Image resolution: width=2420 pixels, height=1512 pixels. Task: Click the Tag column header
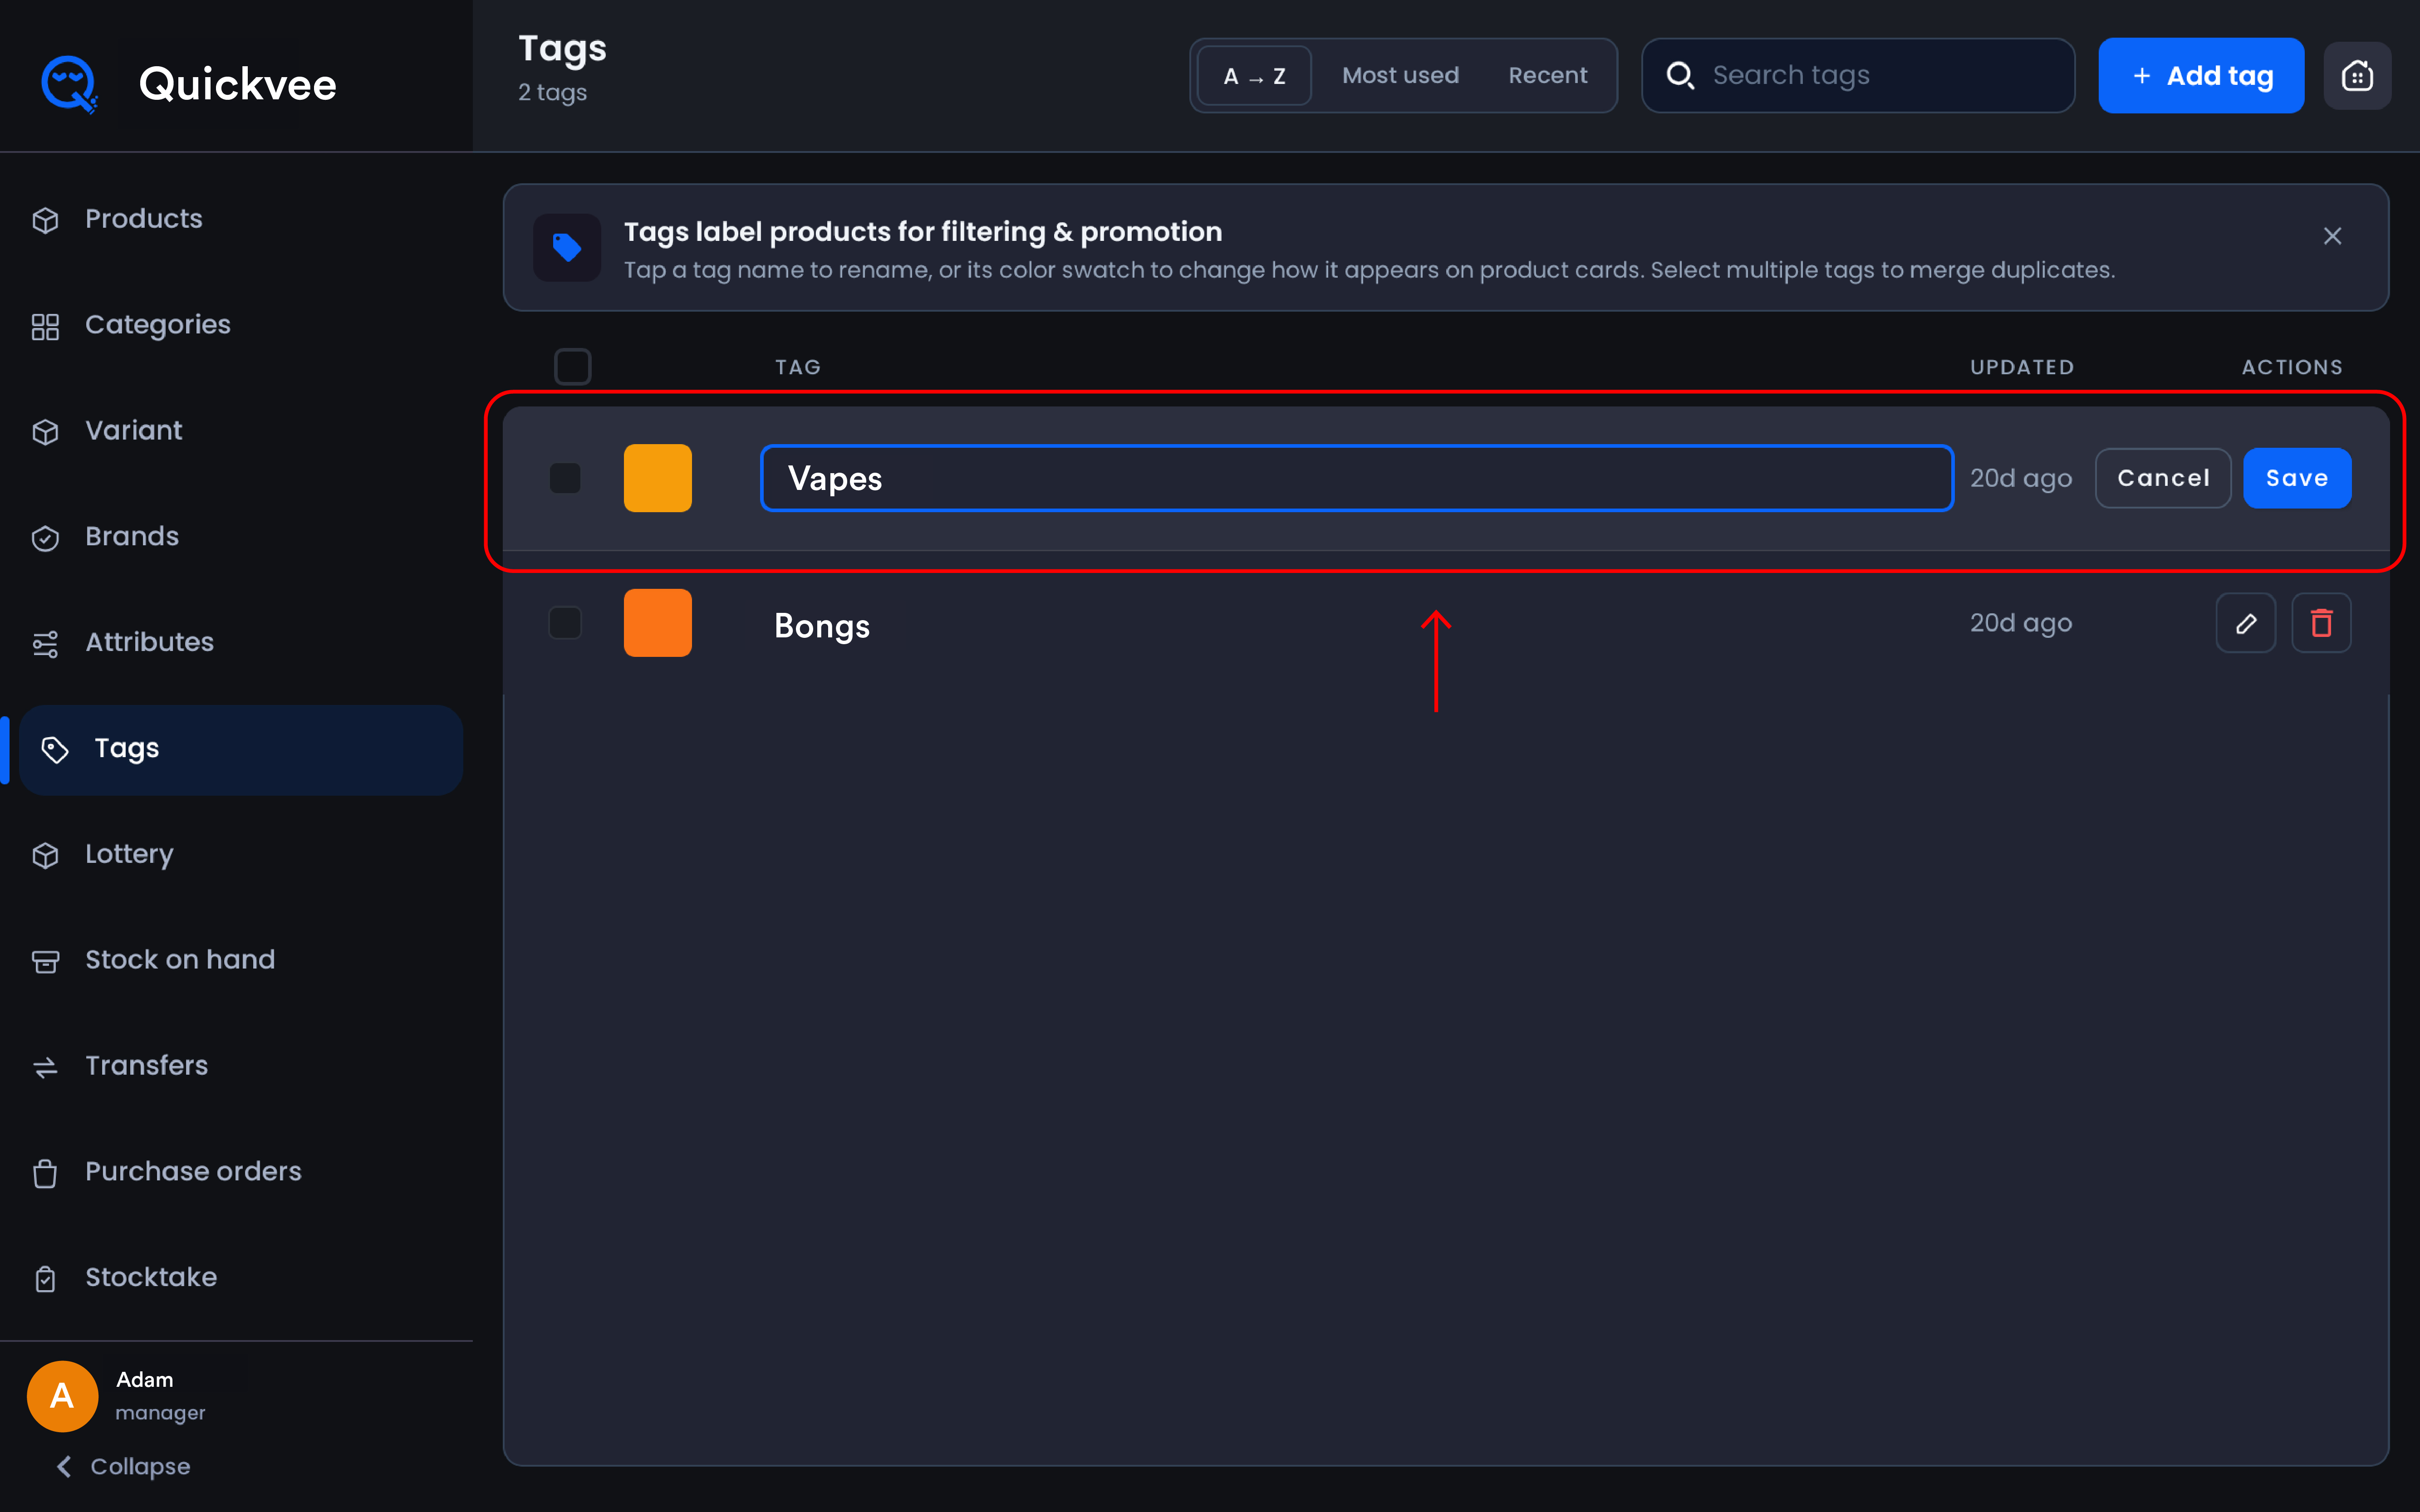798,367
